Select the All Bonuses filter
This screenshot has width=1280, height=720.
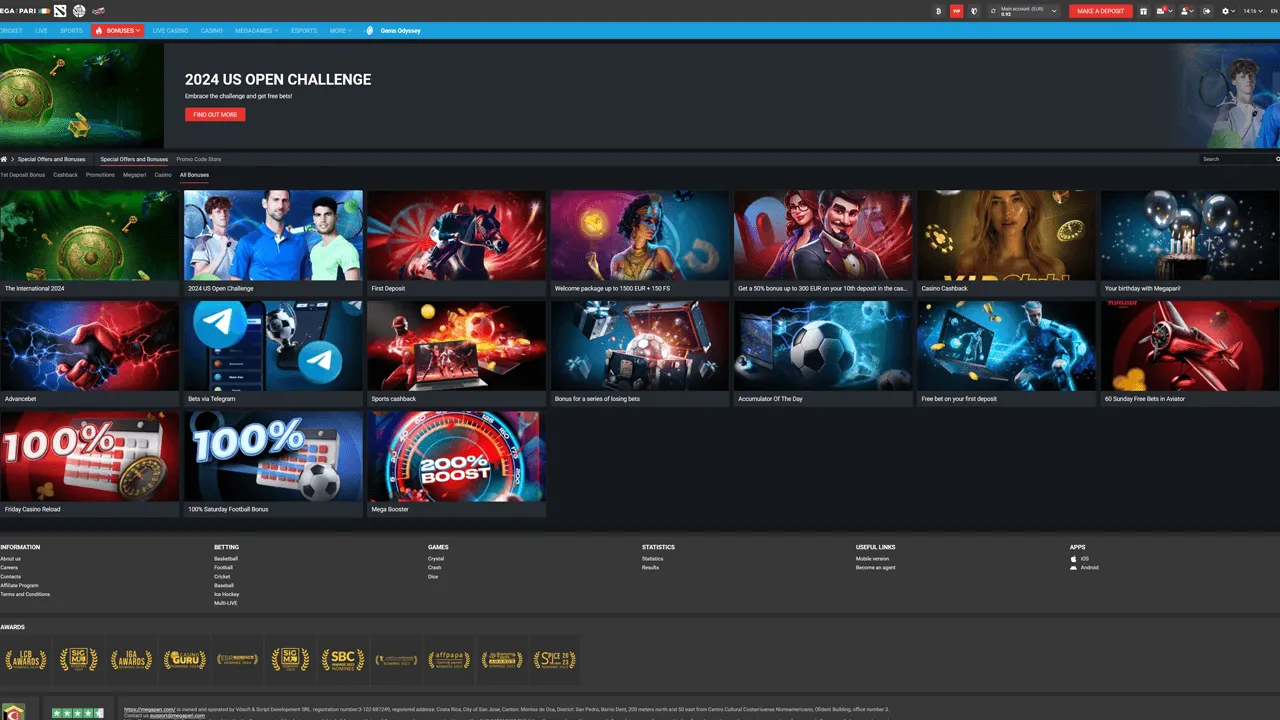pyautogui.click(x=194, y=175)
